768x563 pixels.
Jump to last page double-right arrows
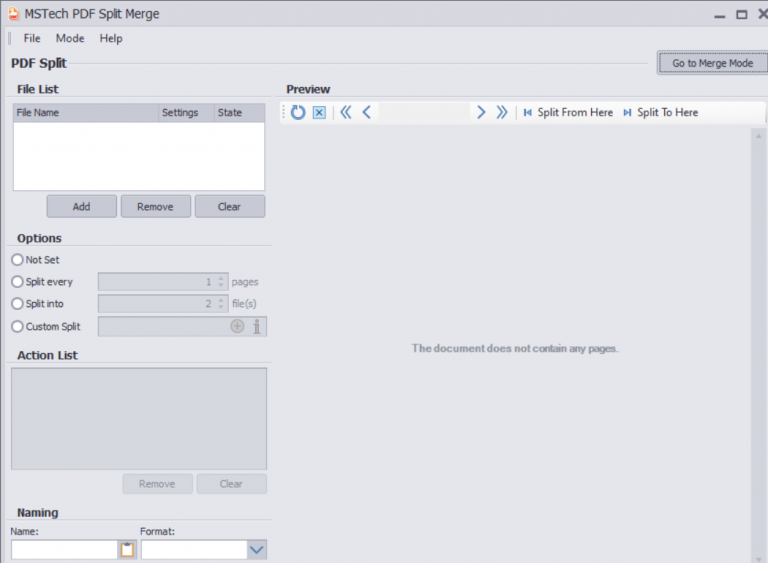click(502, 112)
